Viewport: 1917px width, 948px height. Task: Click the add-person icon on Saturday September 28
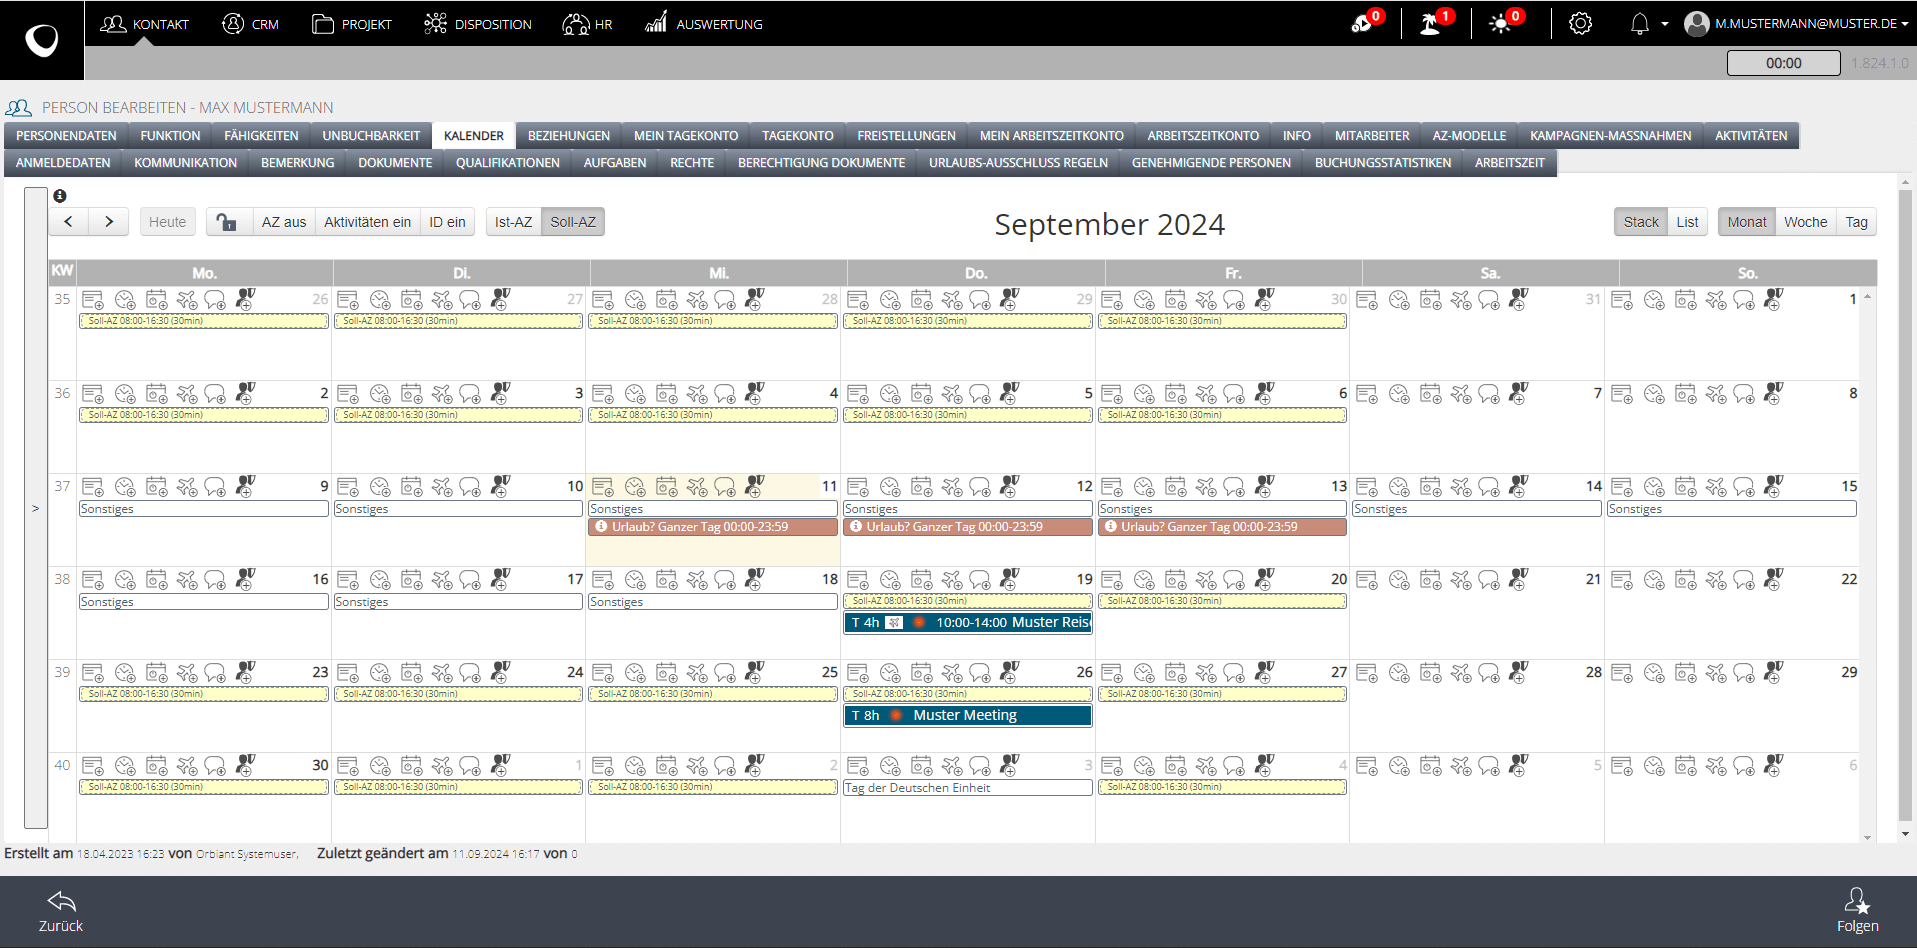pyautogui.click(x=1518, y=673)
